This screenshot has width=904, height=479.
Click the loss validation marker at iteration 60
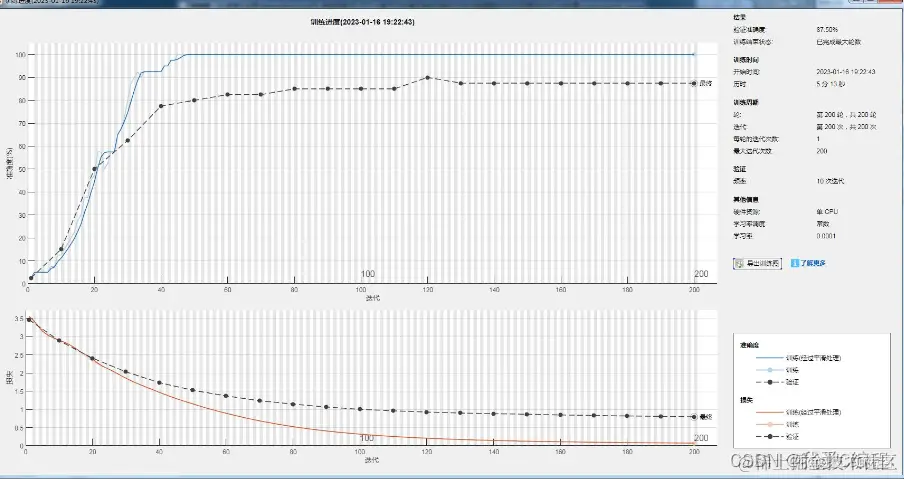point(226,396)
